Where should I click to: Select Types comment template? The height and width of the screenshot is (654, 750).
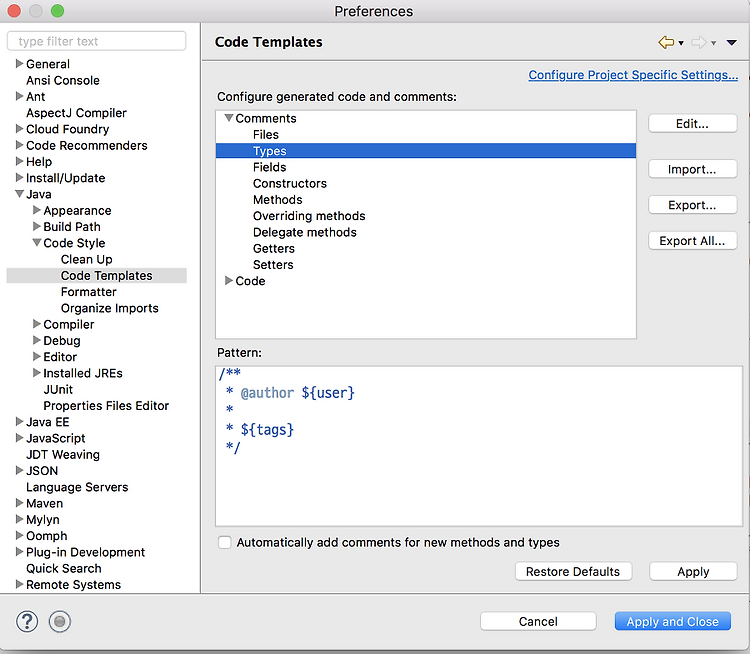[270, 151]
